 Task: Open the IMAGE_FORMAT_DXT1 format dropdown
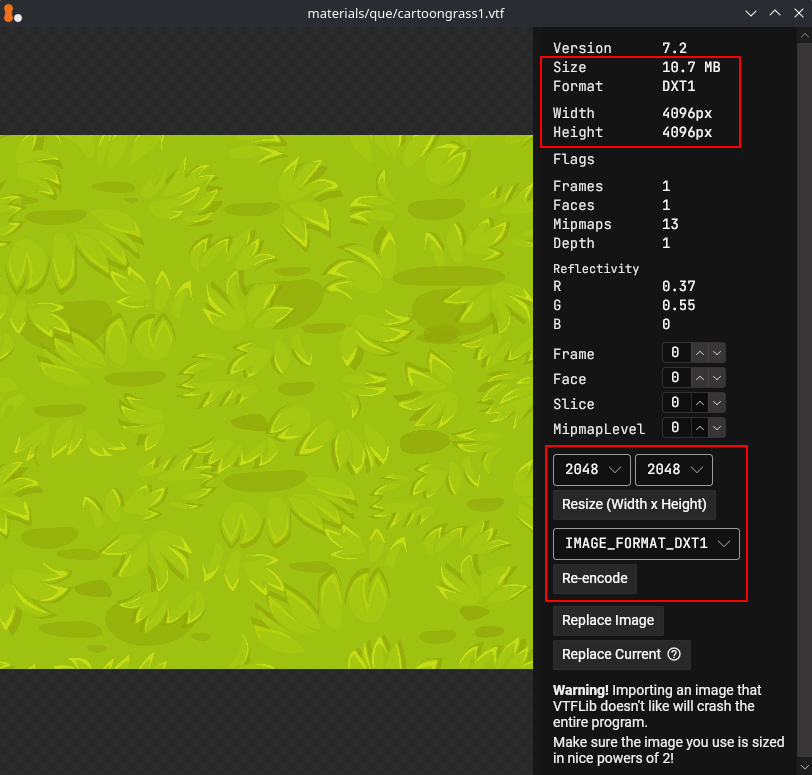pos(646,544)
